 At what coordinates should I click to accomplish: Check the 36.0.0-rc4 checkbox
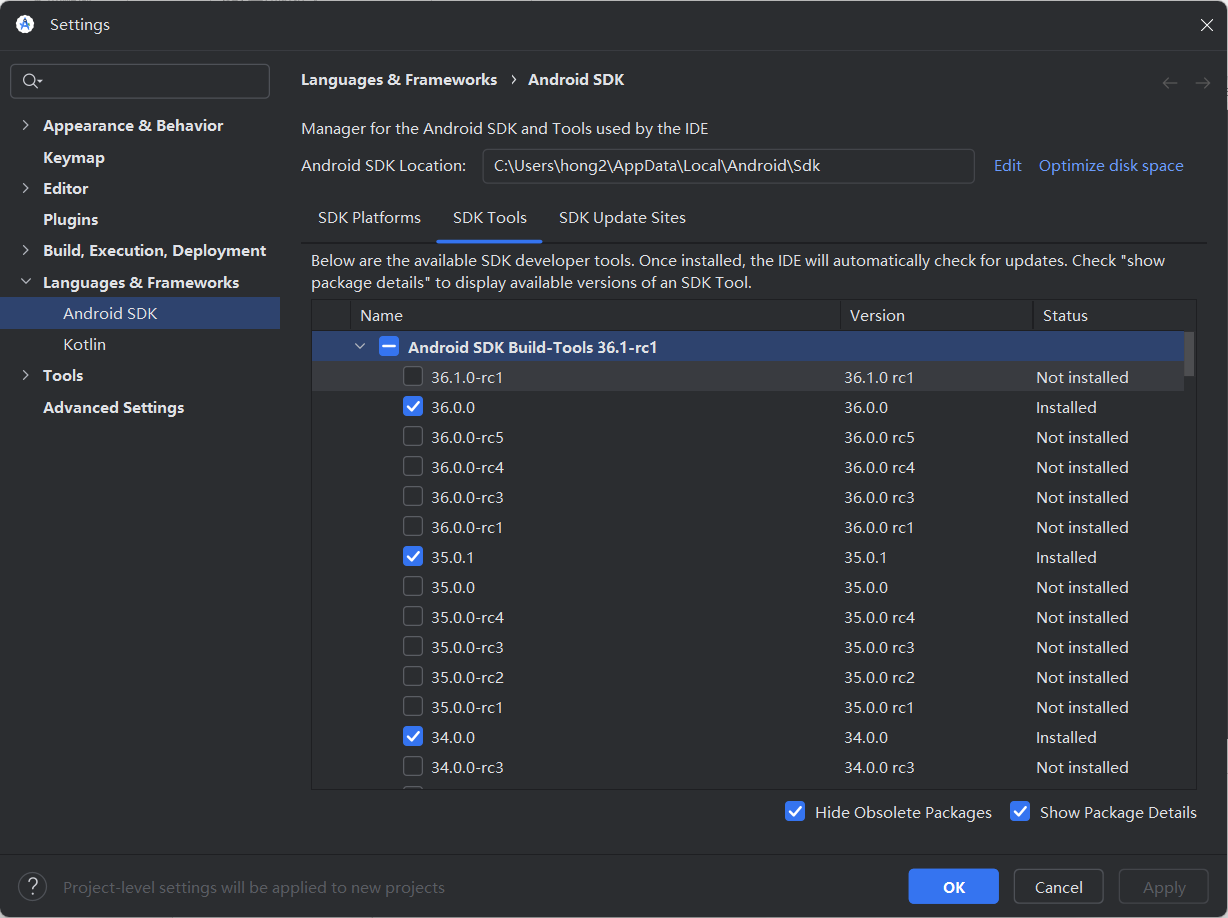pyautogui.click(x=413, y=467)
